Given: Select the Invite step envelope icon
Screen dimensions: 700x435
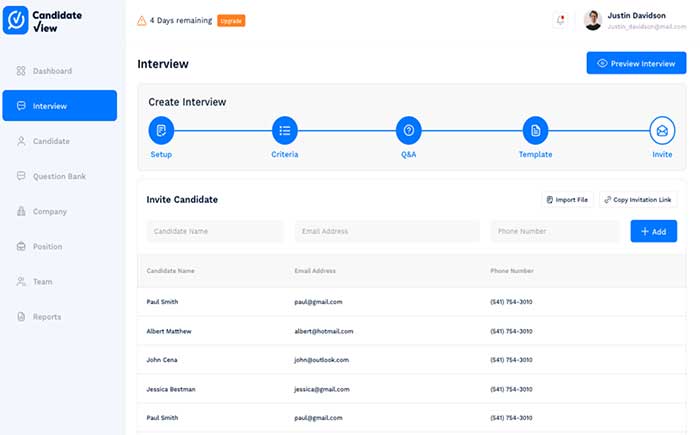Looking at the screenshot, I should pos(662,130).
